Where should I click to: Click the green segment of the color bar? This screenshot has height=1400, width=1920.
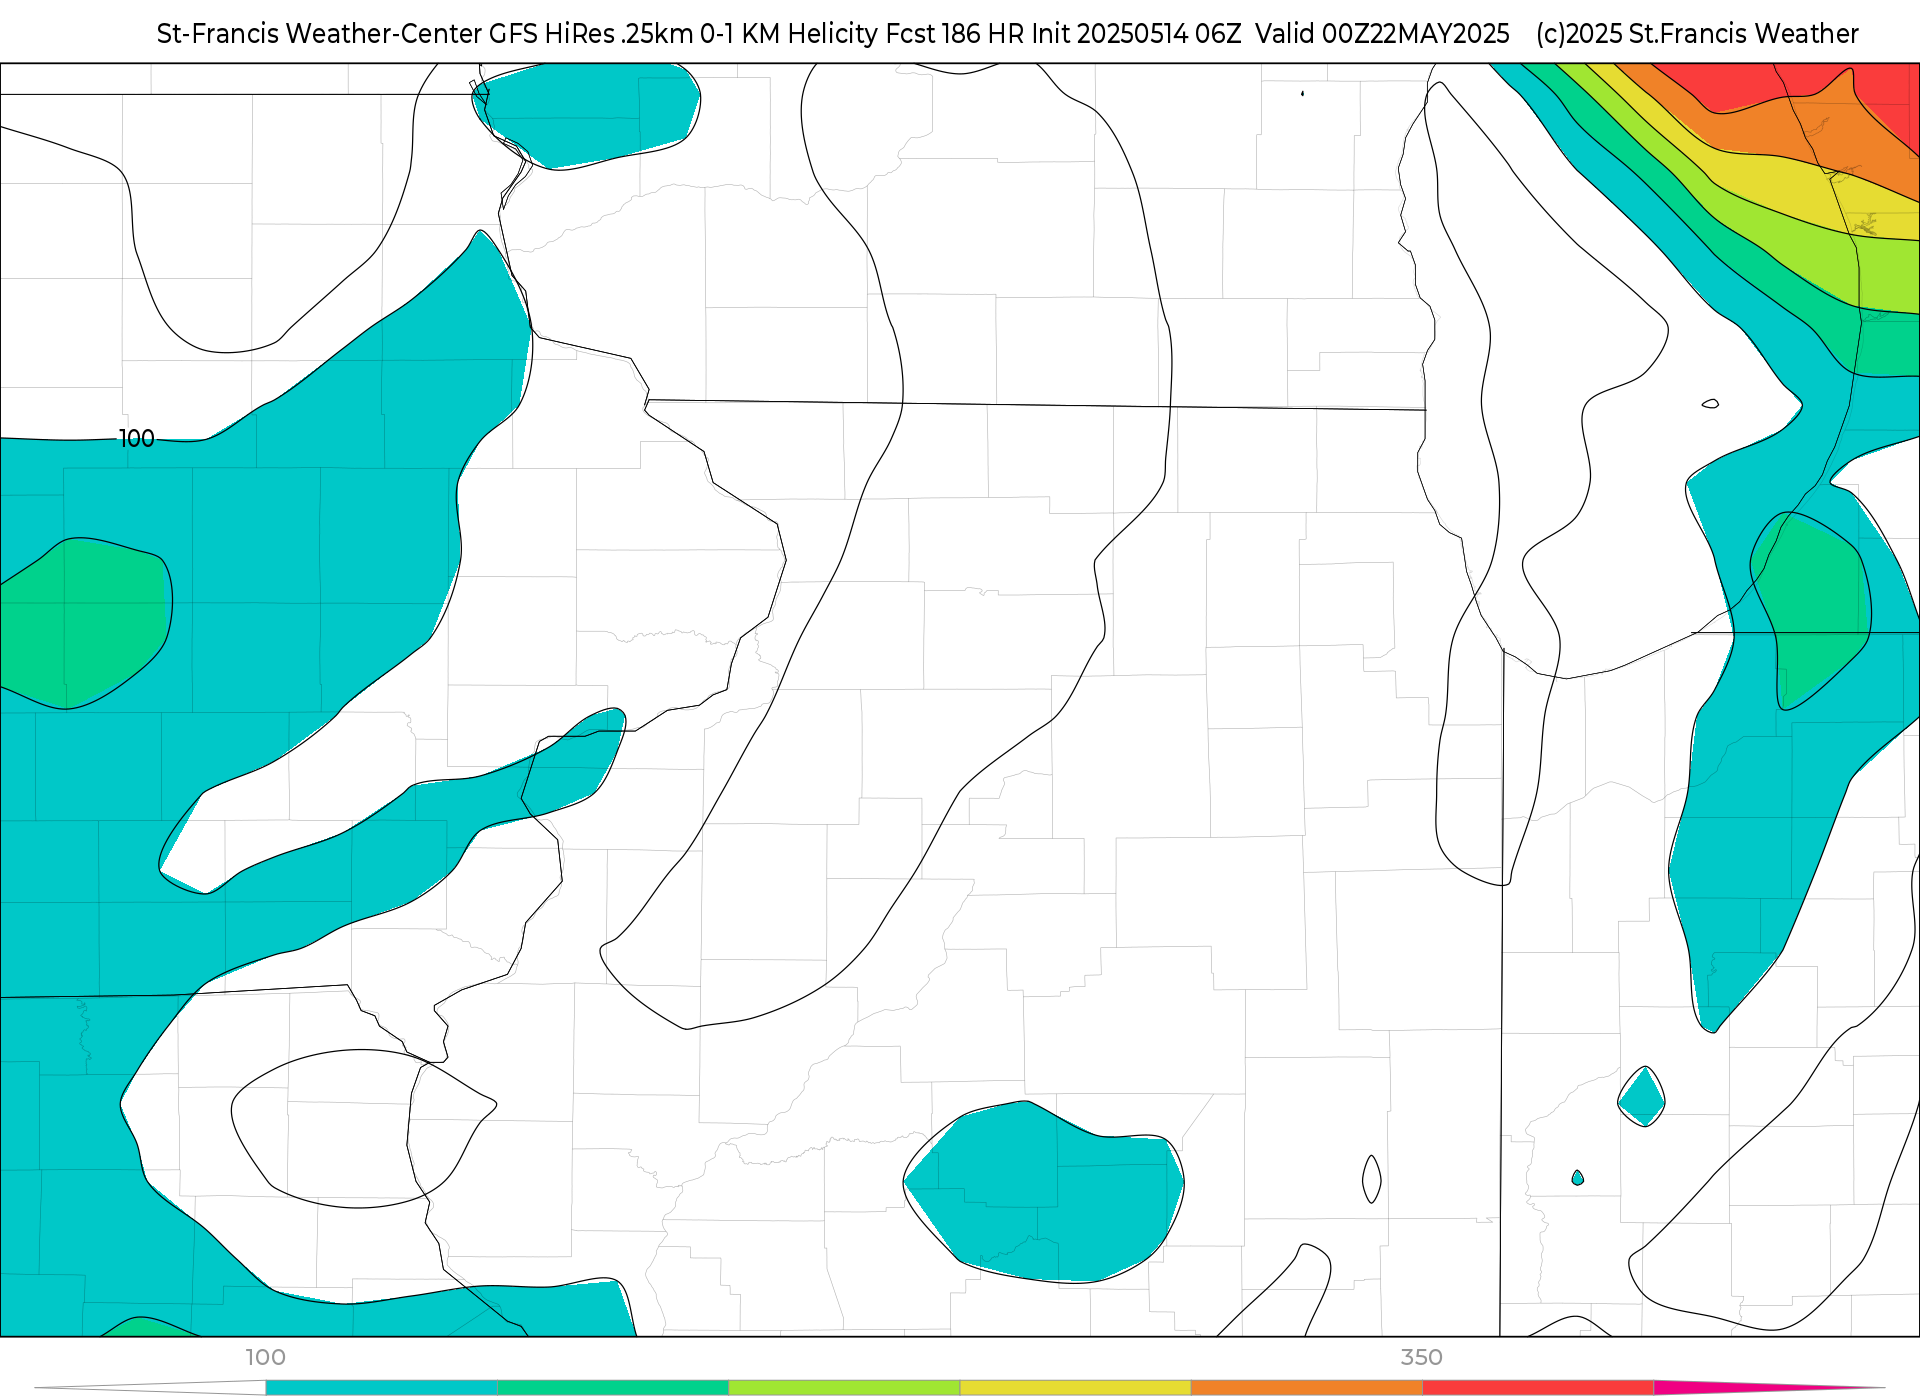click(612, 1388)
